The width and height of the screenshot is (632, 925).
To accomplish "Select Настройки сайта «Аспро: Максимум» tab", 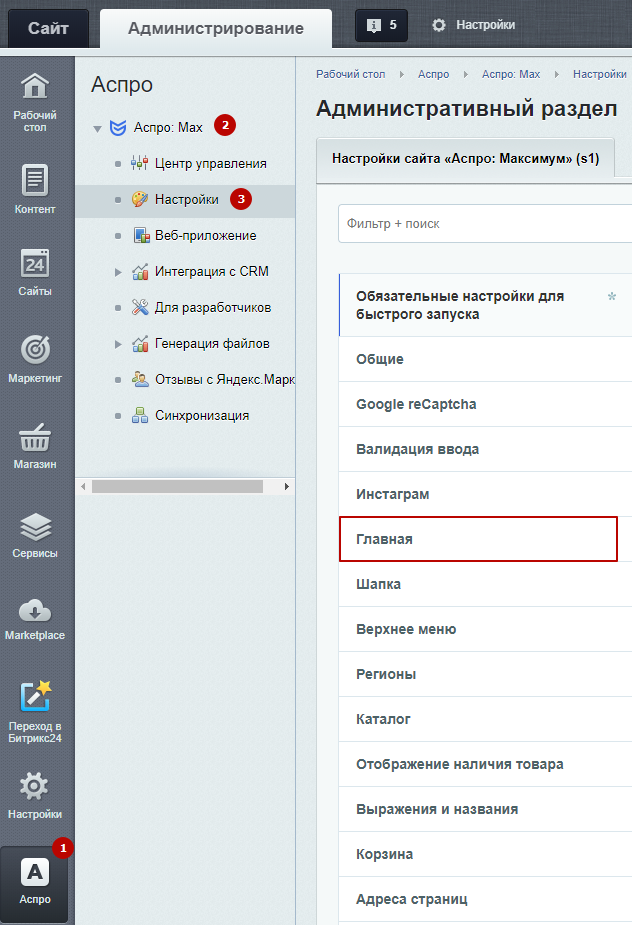I will point(466,159).
